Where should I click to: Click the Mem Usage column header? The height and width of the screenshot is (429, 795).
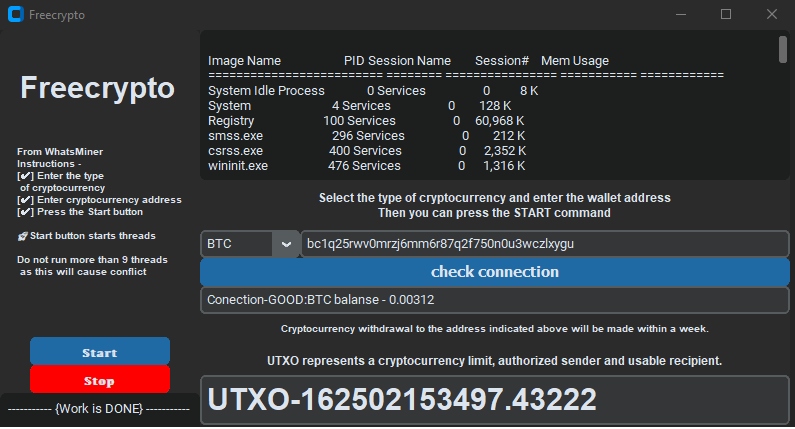click(x=575, y=61)
